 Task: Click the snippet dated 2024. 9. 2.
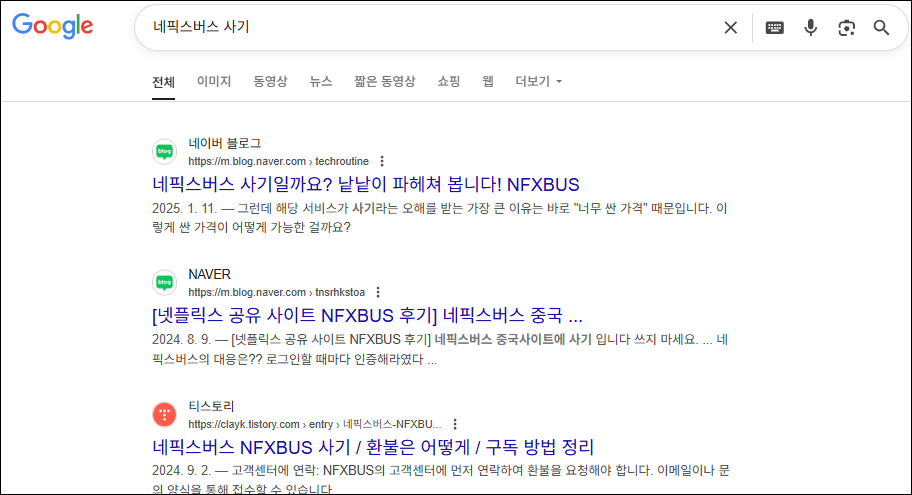click(440, 478)
